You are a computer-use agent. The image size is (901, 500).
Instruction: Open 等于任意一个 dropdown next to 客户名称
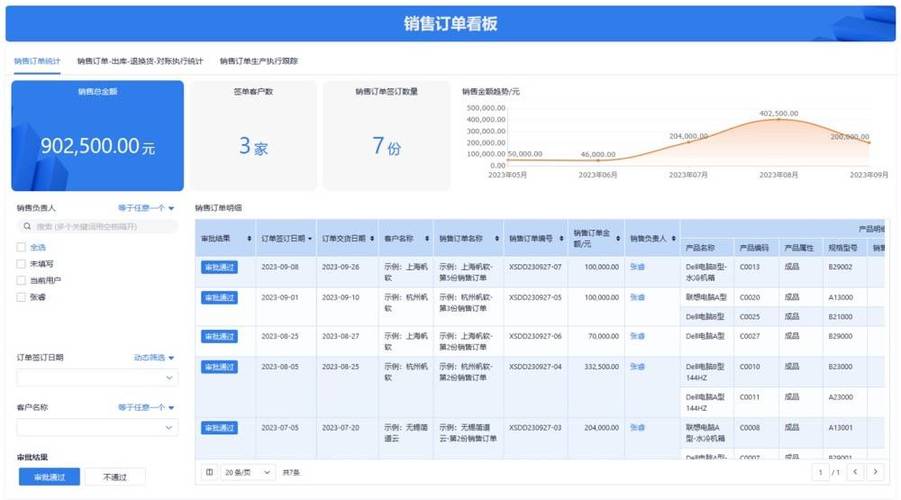pos(146,407)
